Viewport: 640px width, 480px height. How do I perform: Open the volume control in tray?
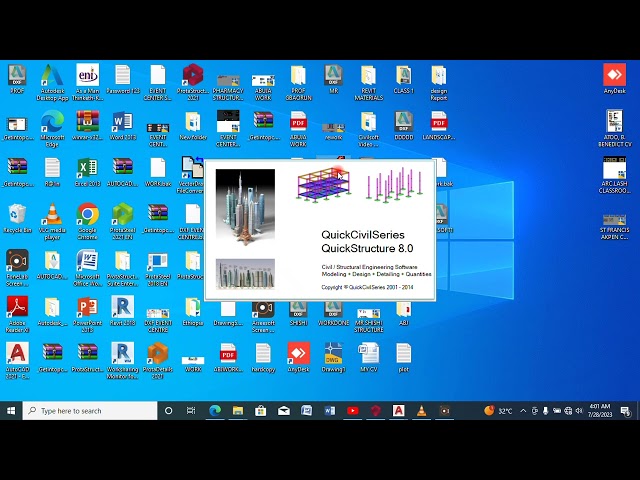pos(579,411)
